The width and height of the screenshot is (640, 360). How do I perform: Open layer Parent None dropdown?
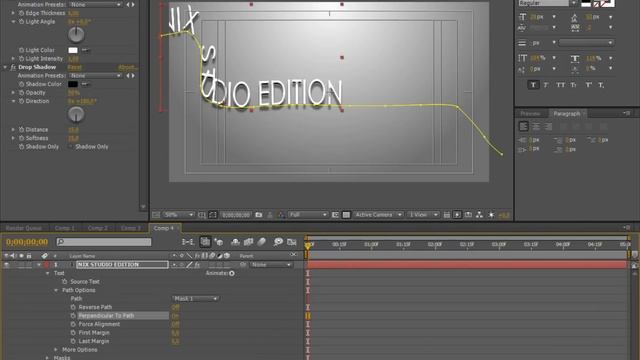(271, 265)
